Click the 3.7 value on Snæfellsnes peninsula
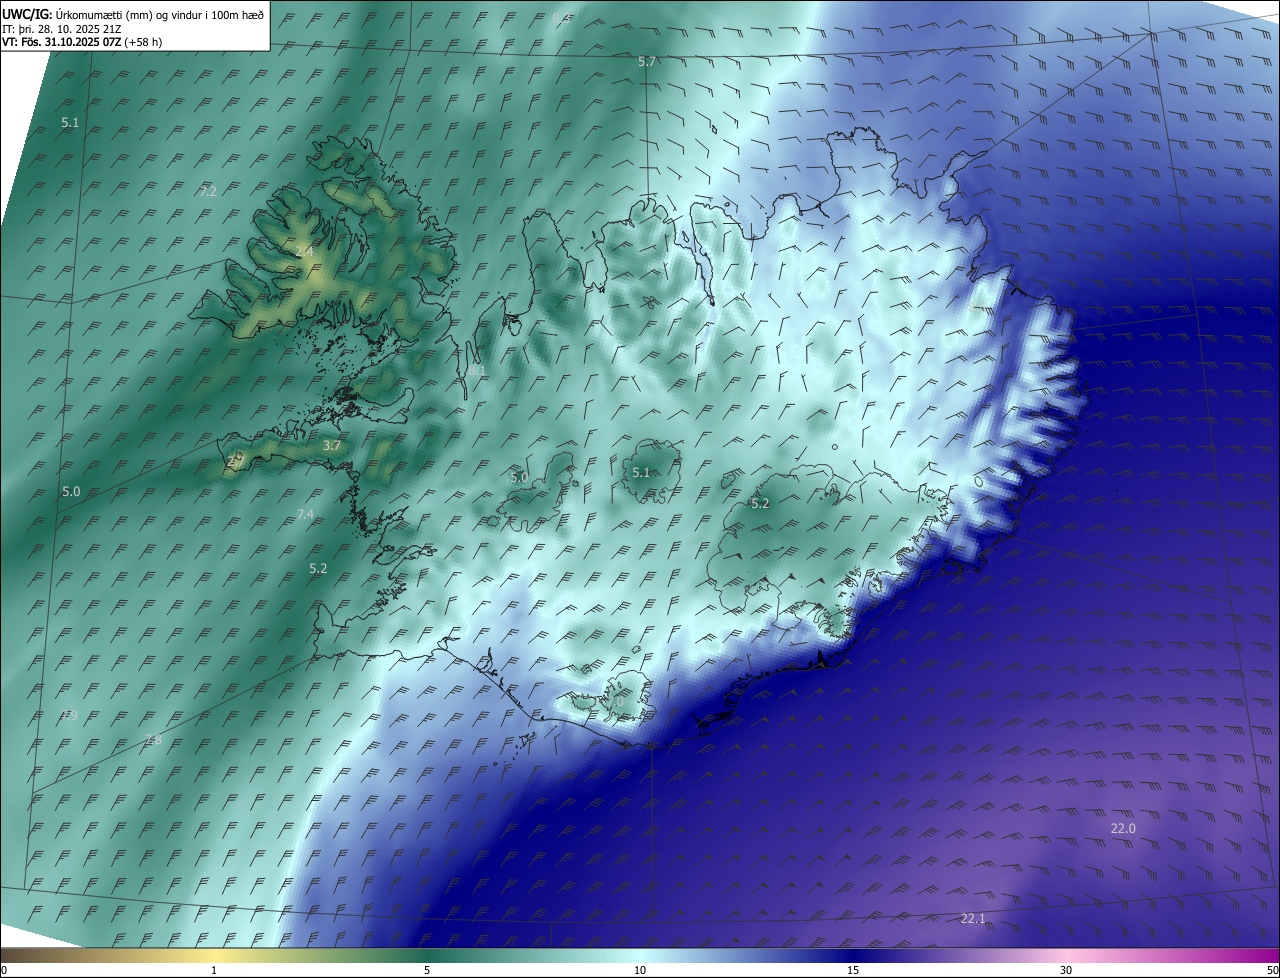The image size is (1280, 978). (332, 446)
